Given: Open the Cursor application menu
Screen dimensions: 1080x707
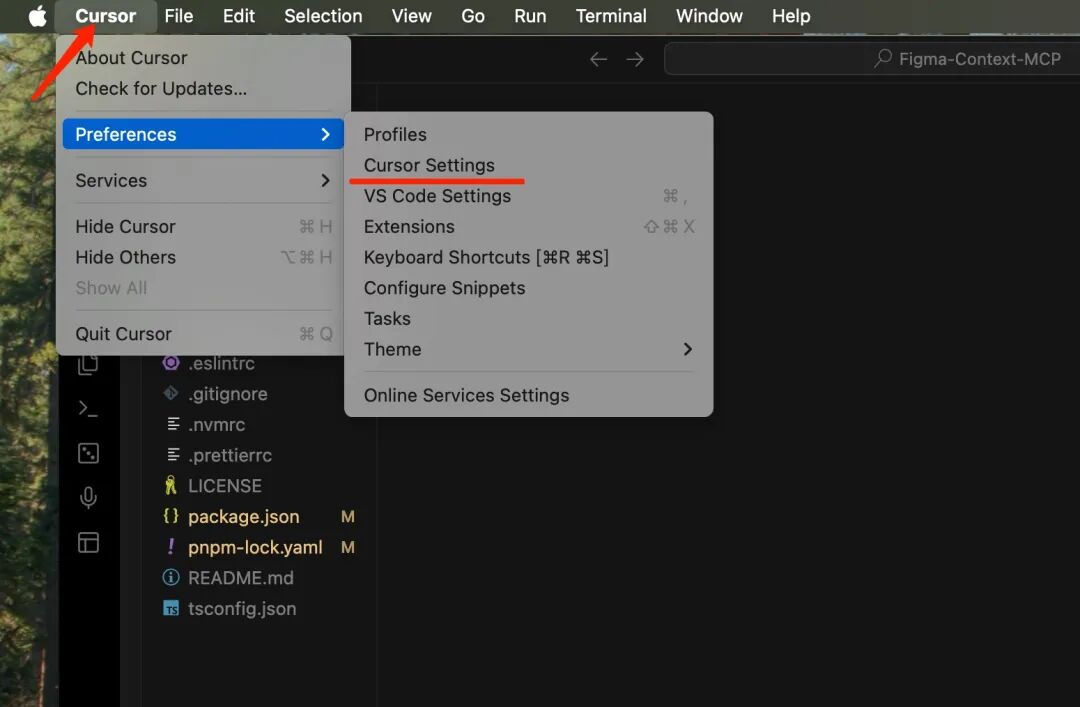Looking at the screenshot, I should [x=105, y=16].
